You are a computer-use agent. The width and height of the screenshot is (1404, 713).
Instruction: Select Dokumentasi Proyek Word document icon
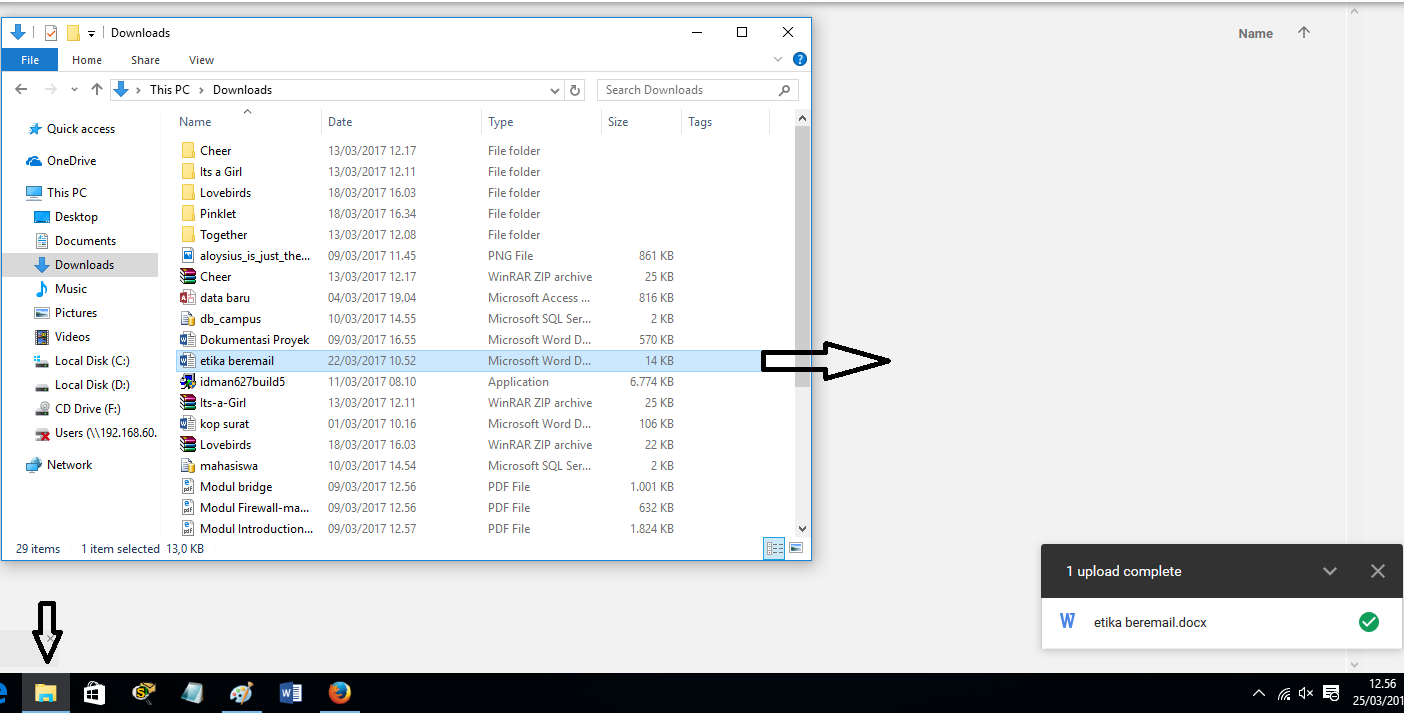point(188,340)
